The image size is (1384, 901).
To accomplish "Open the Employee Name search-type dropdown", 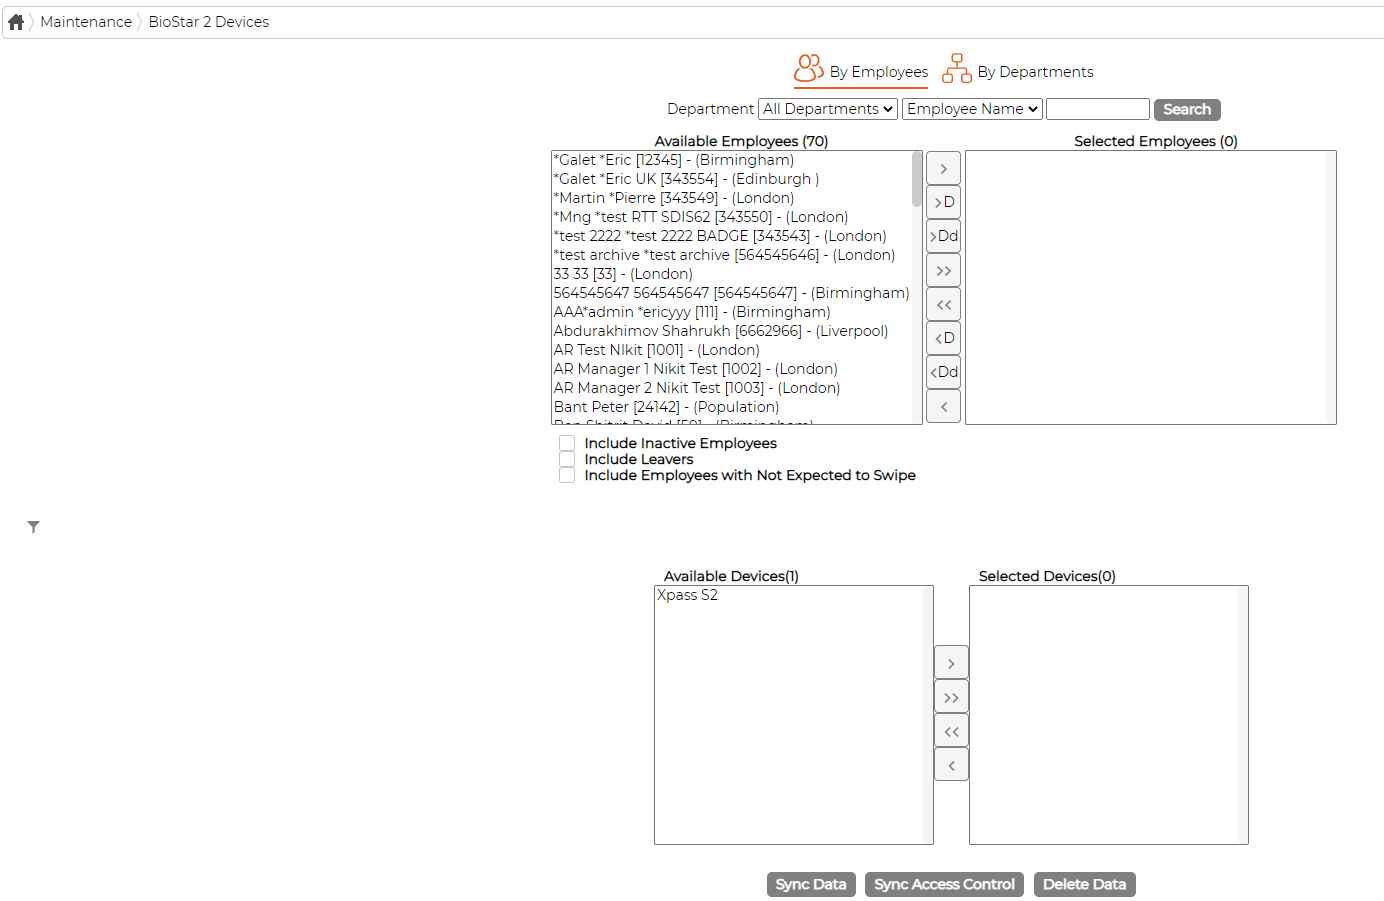I will pyautogui.click(x=972, y=109).
